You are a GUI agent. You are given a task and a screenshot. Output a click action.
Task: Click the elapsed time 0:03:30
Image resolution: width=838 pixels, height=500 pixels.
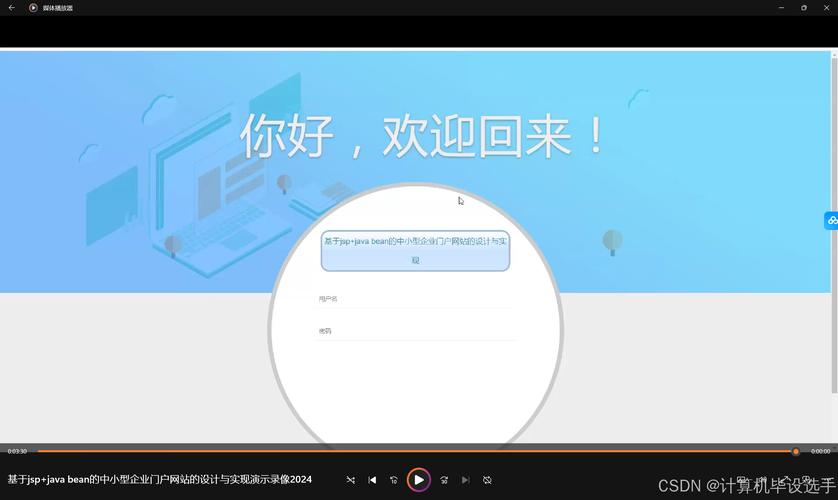tap(17, 451)
